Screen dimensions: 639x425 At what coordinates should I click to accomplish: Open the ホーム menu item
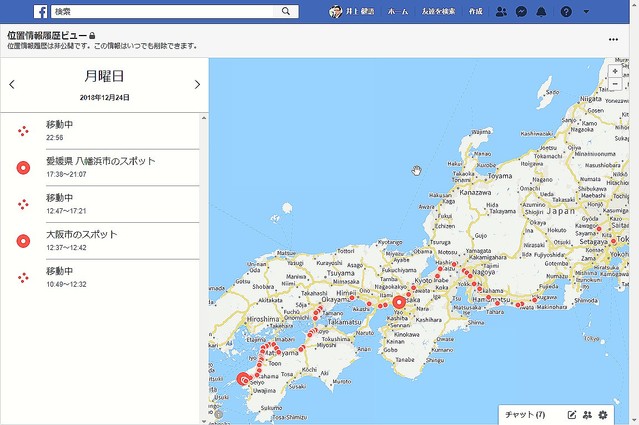[397, 11]
